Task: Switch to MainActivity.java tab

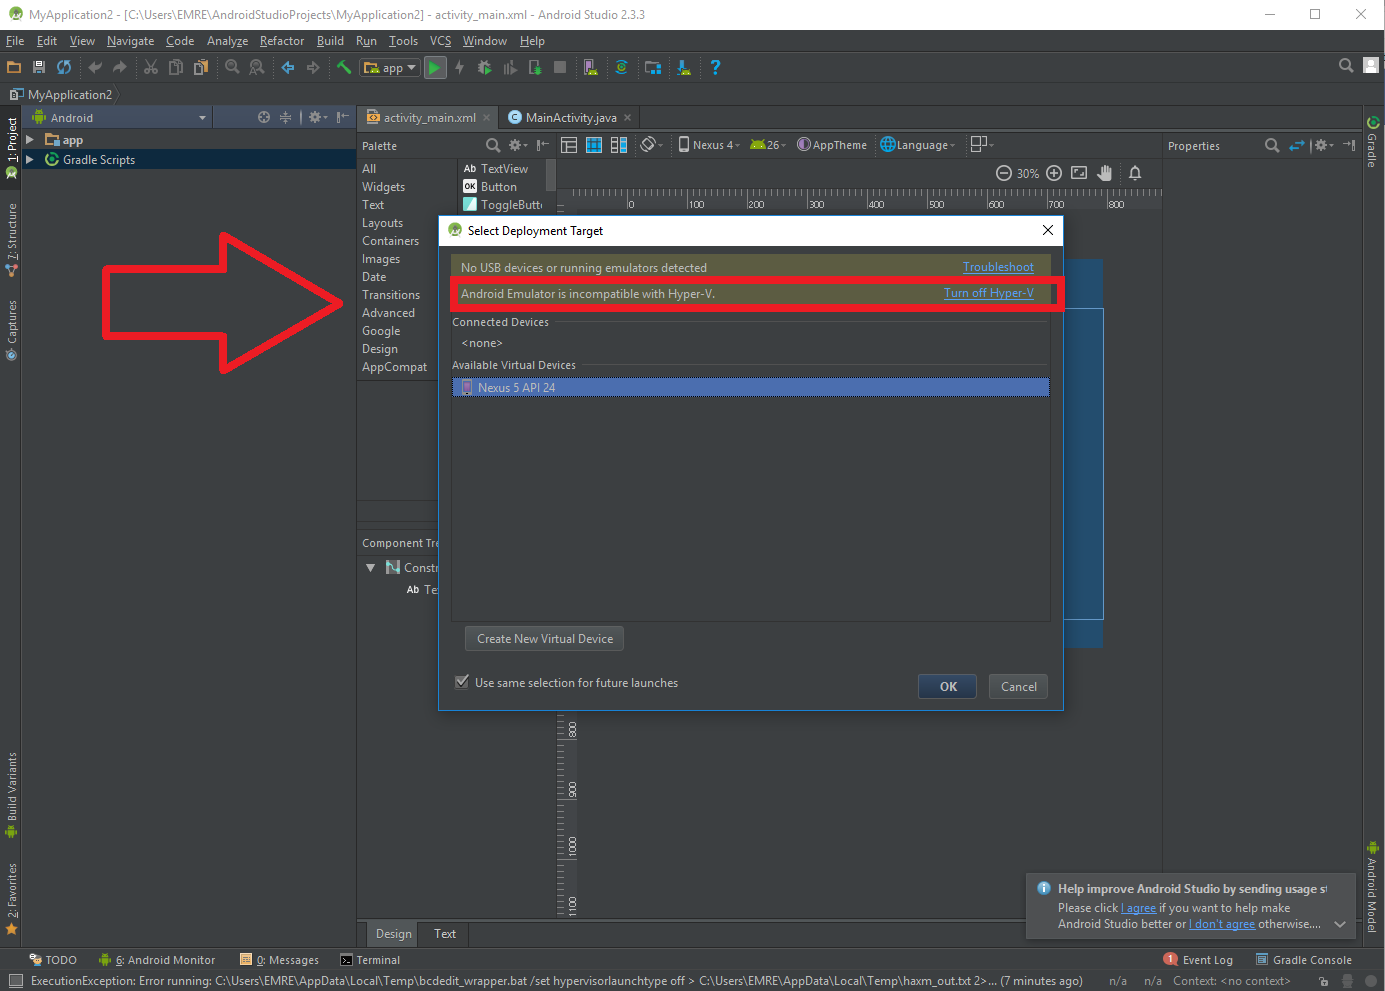Action: (x=570, y=118)
